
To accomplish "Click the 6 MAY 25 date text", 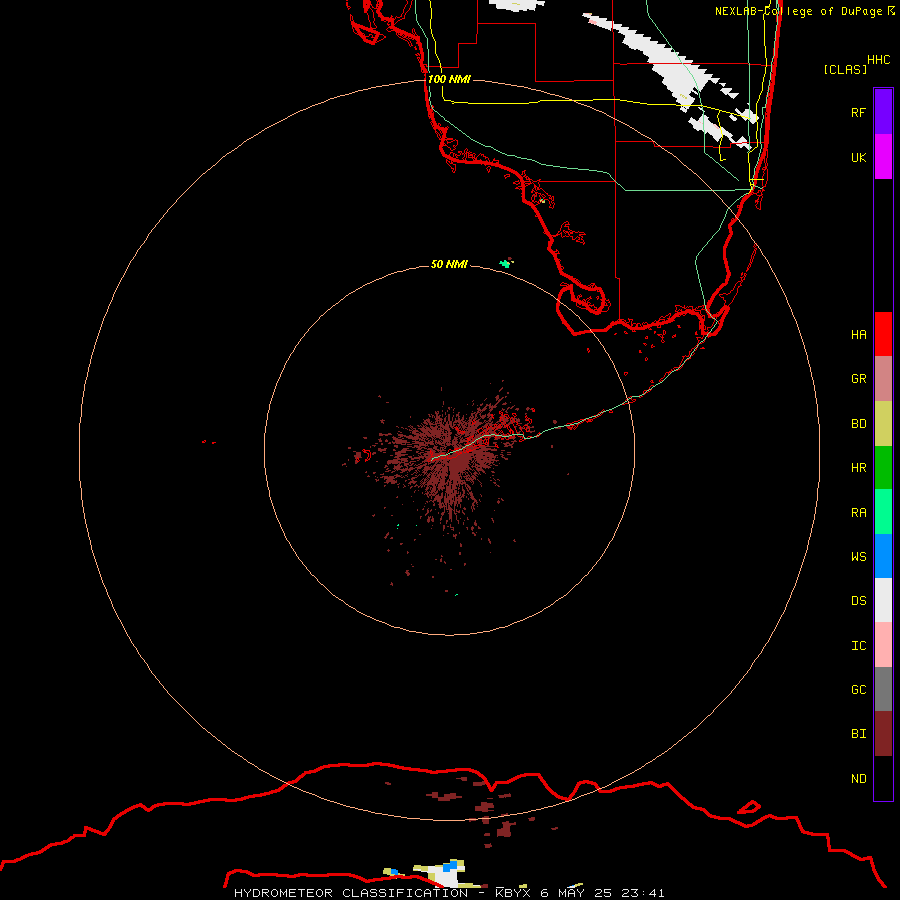I will click(x=576, y=893).
